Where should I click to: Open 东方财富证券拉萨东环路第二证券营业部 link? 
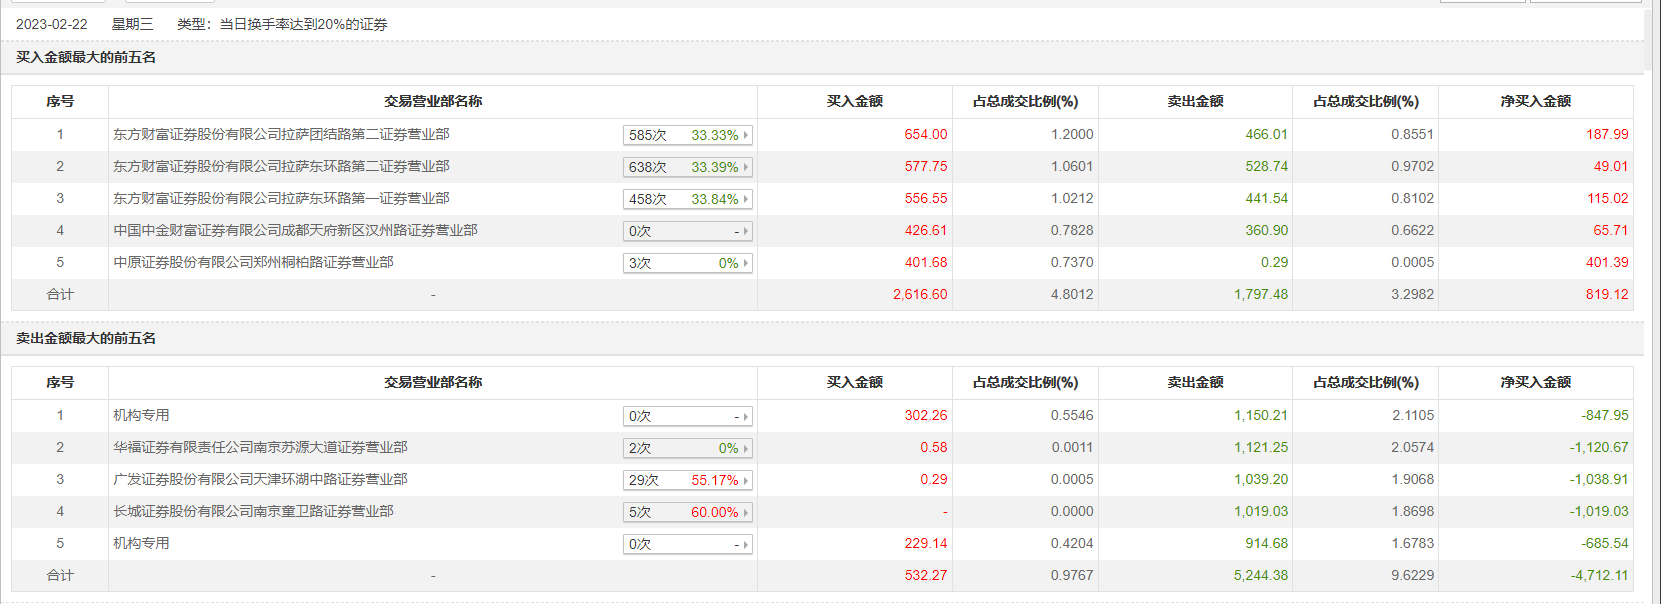281,166
